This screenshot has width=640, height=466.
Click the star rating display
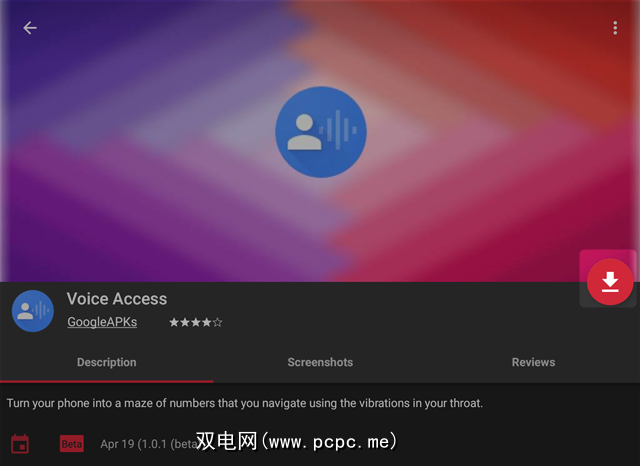pyautogui.click(x=196, y=322)
